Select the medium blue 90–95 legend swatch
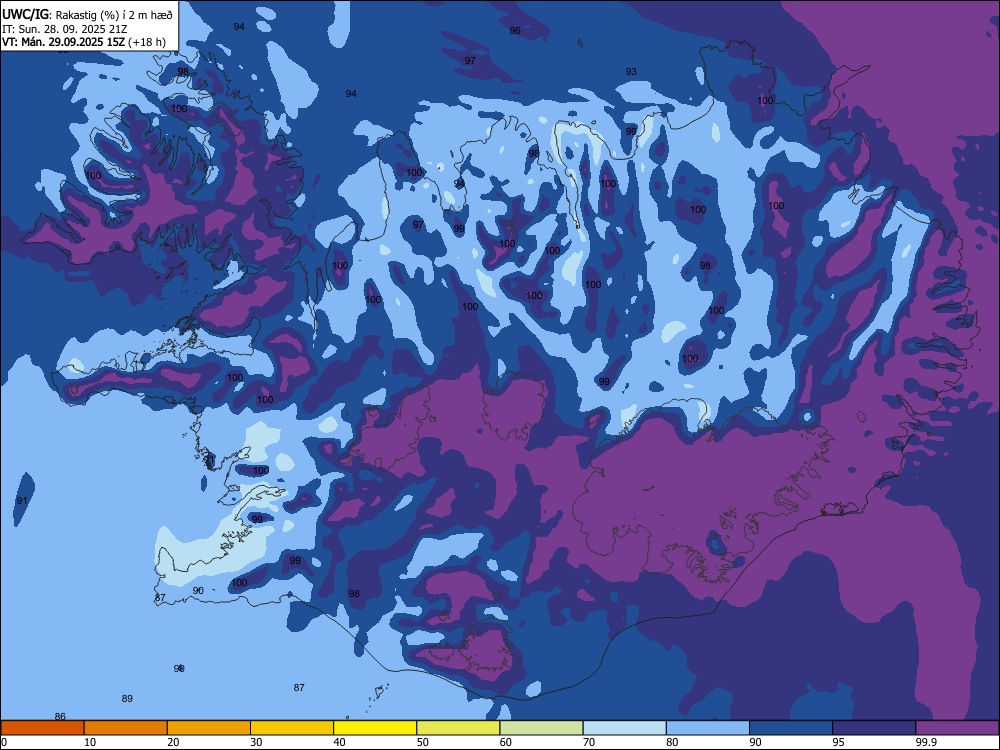This screenshot has height=750, width=1000. [x=791, y=728]
